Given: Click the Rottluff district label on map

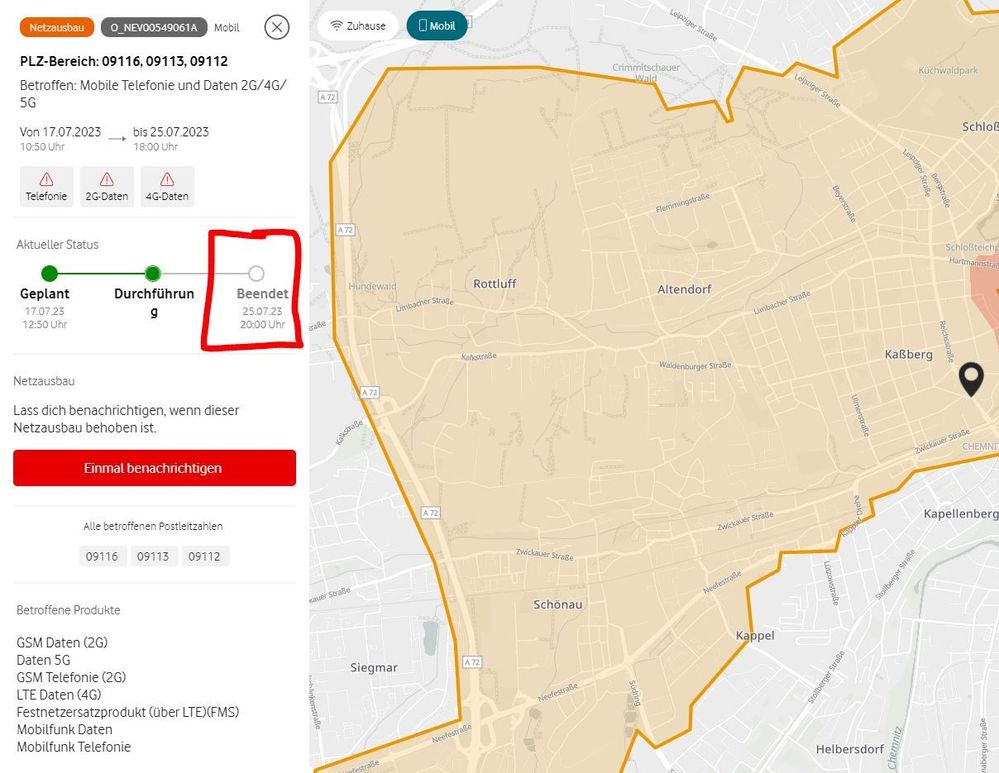Looking at the screenshot, I should [x=494, y=284].
